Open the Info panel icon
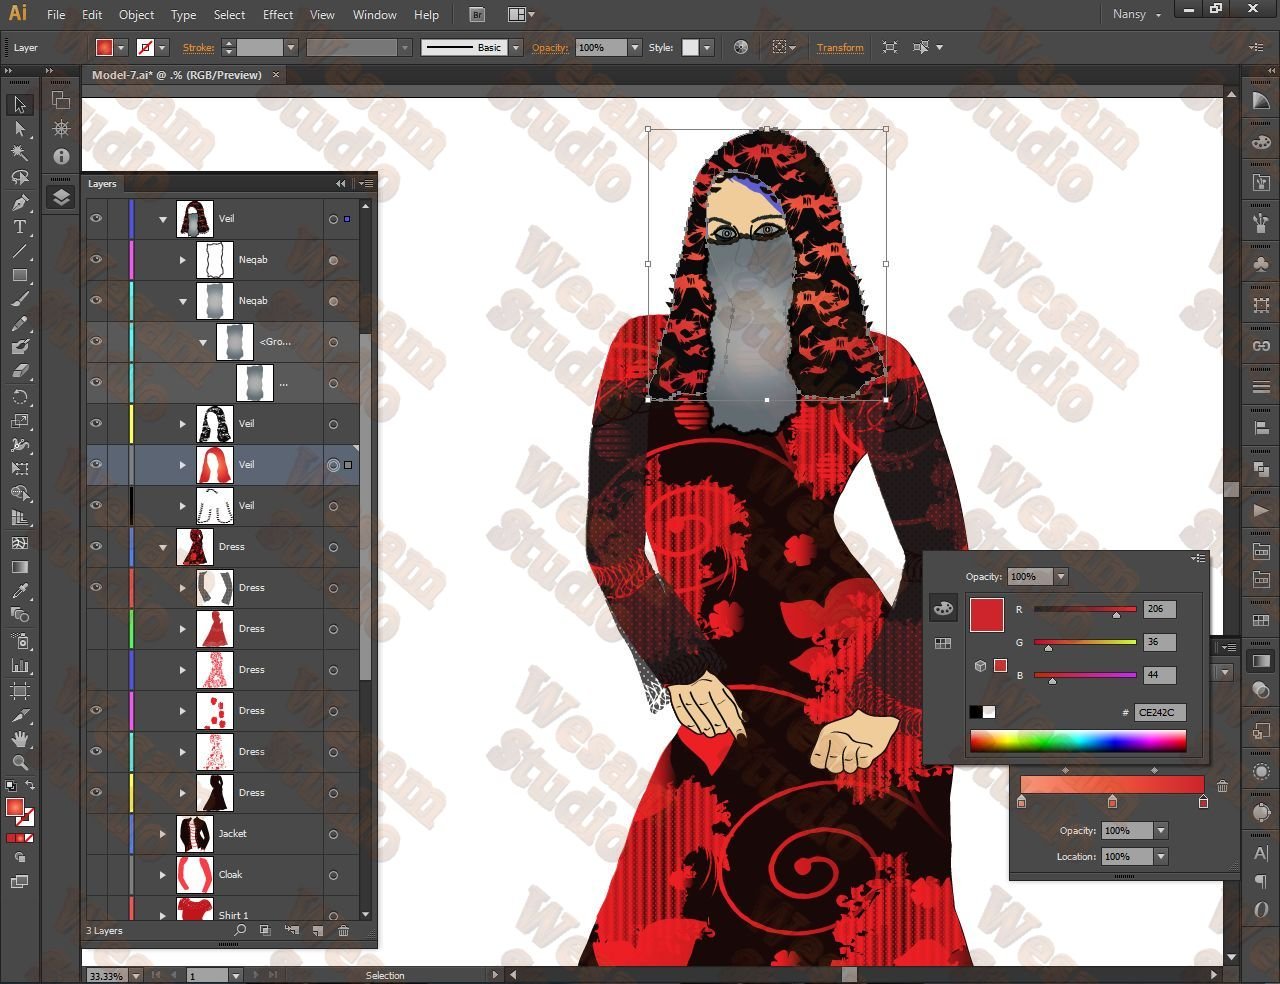The width and height of the screenshot is (1280, 984). coord(61,156)
